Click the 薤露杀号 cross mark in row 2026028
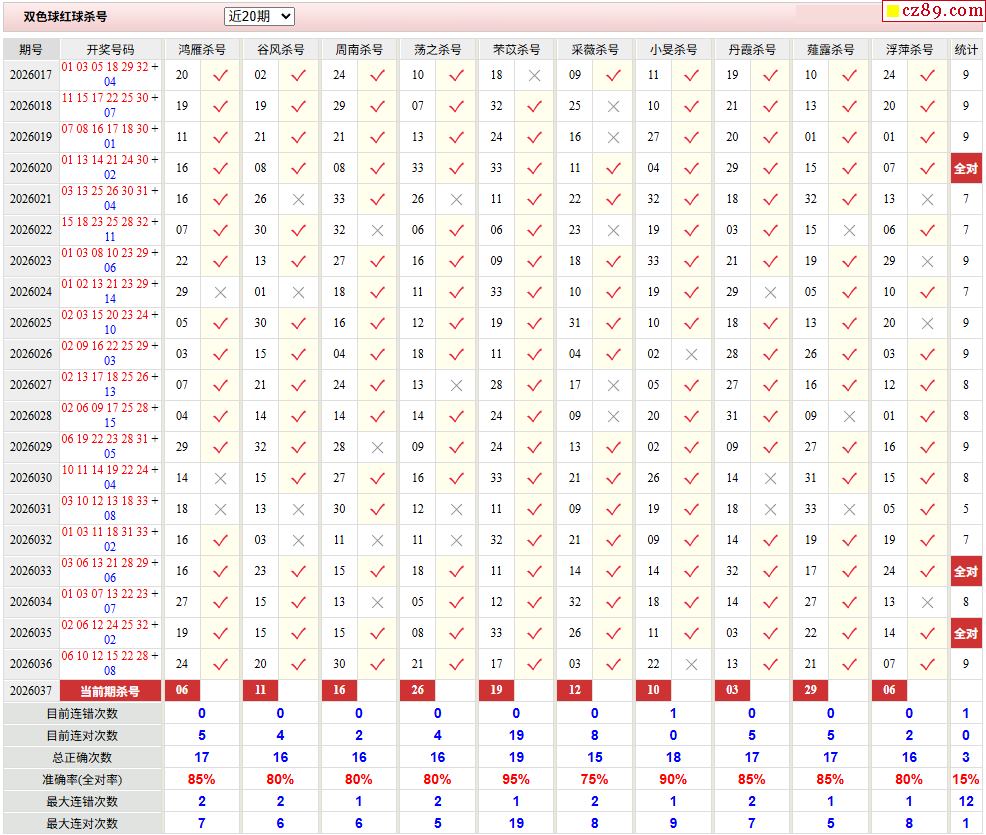This screenshot has height=835, width=986. click(849, 416)
